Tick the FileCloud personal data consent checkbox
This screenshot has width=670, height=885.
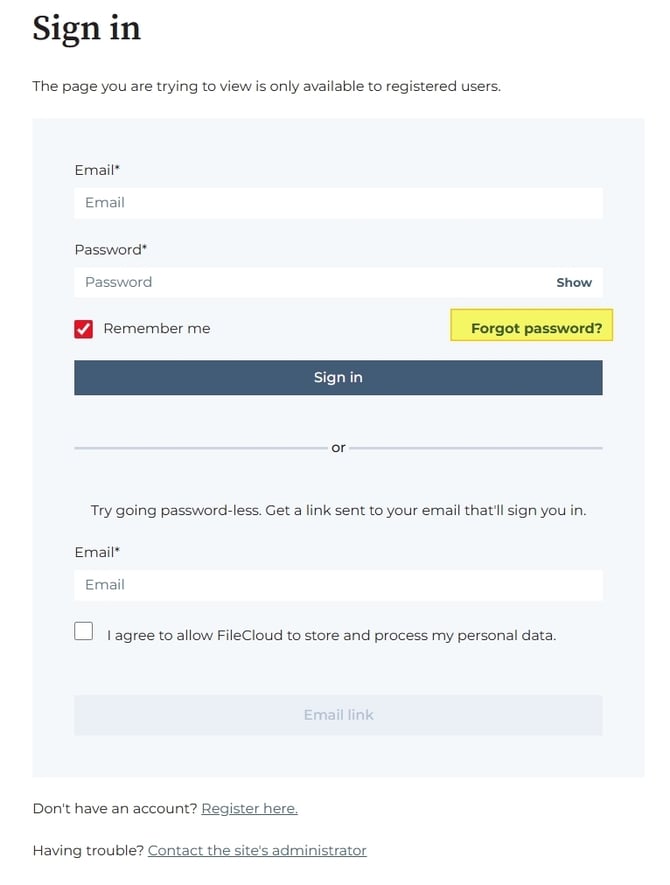[x=84, y=632]
